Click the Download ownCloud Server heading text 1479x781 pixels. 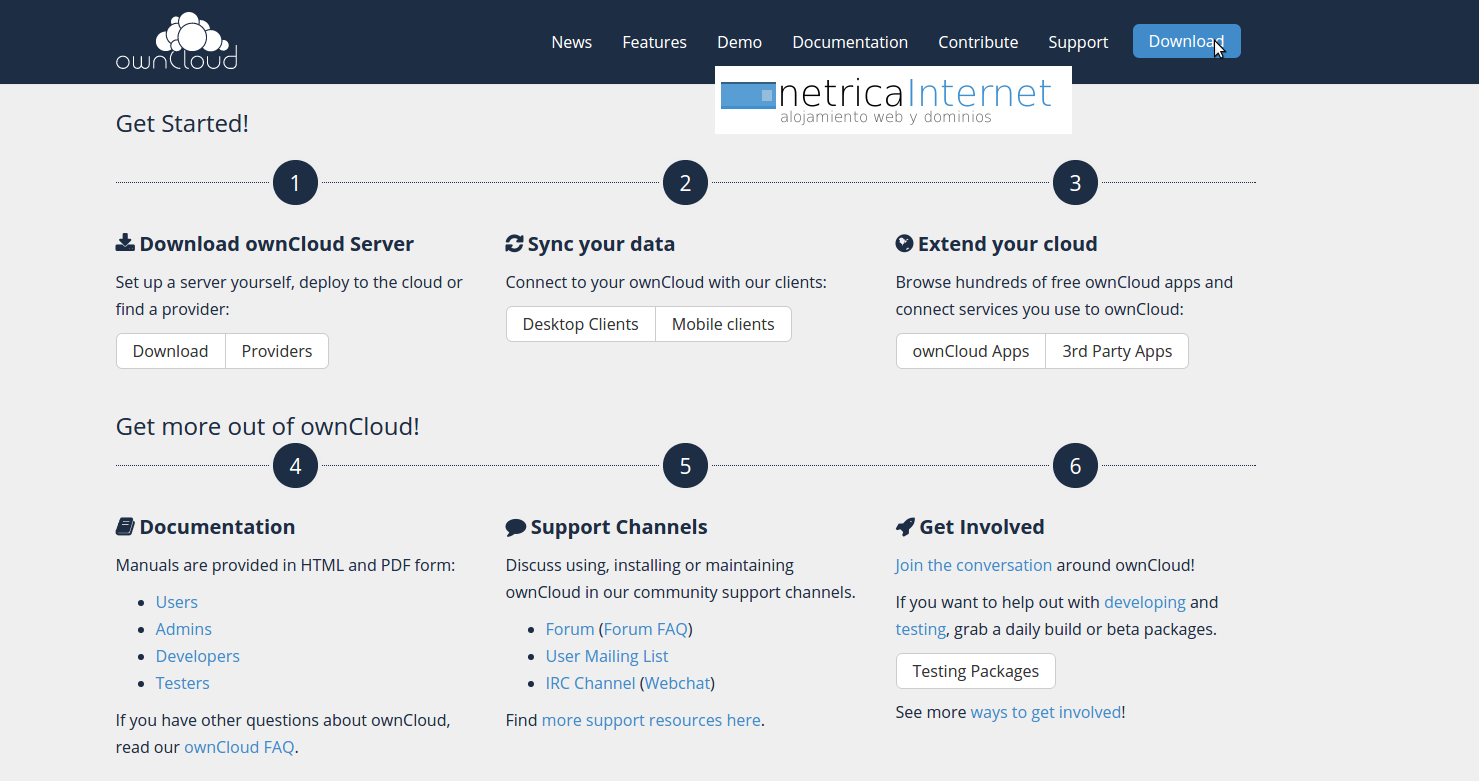click(277, 244)
